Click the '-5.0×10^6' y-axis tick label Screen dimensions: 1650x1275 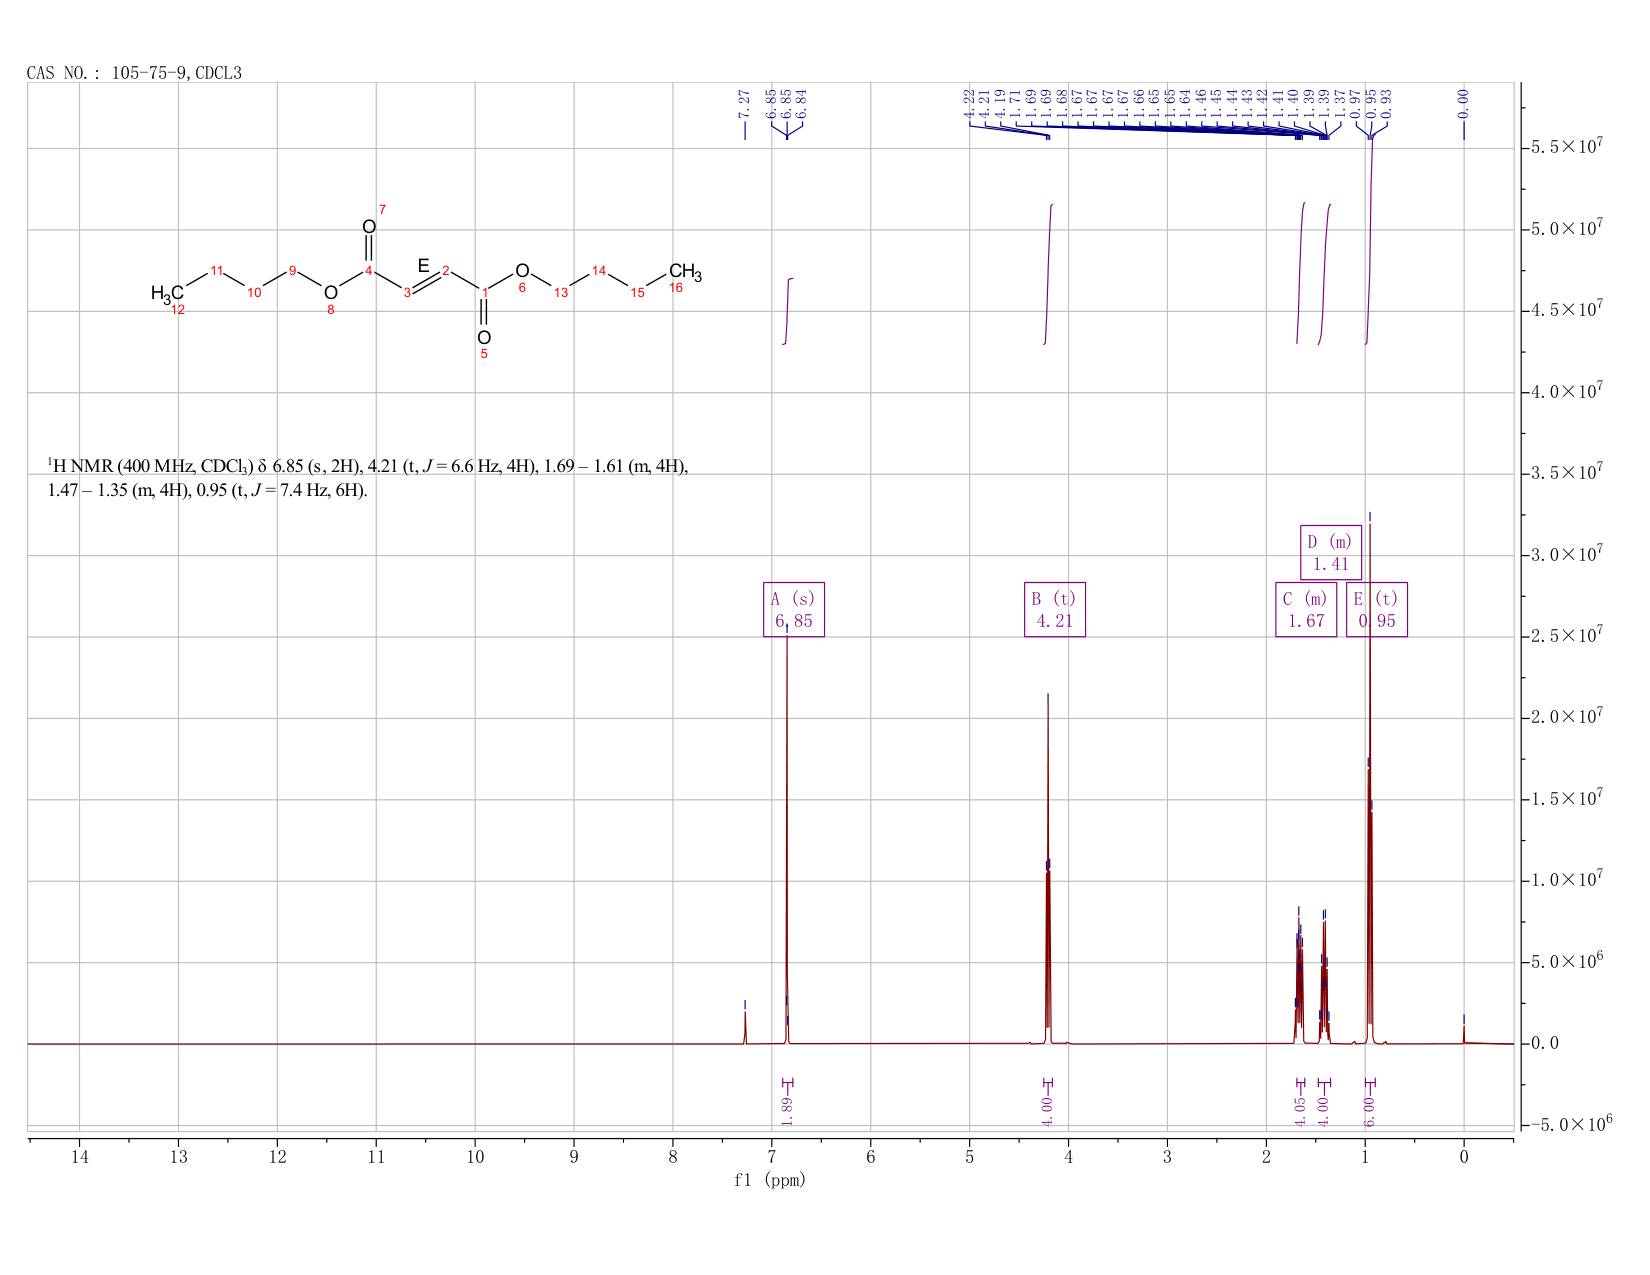(1571, 1125)
